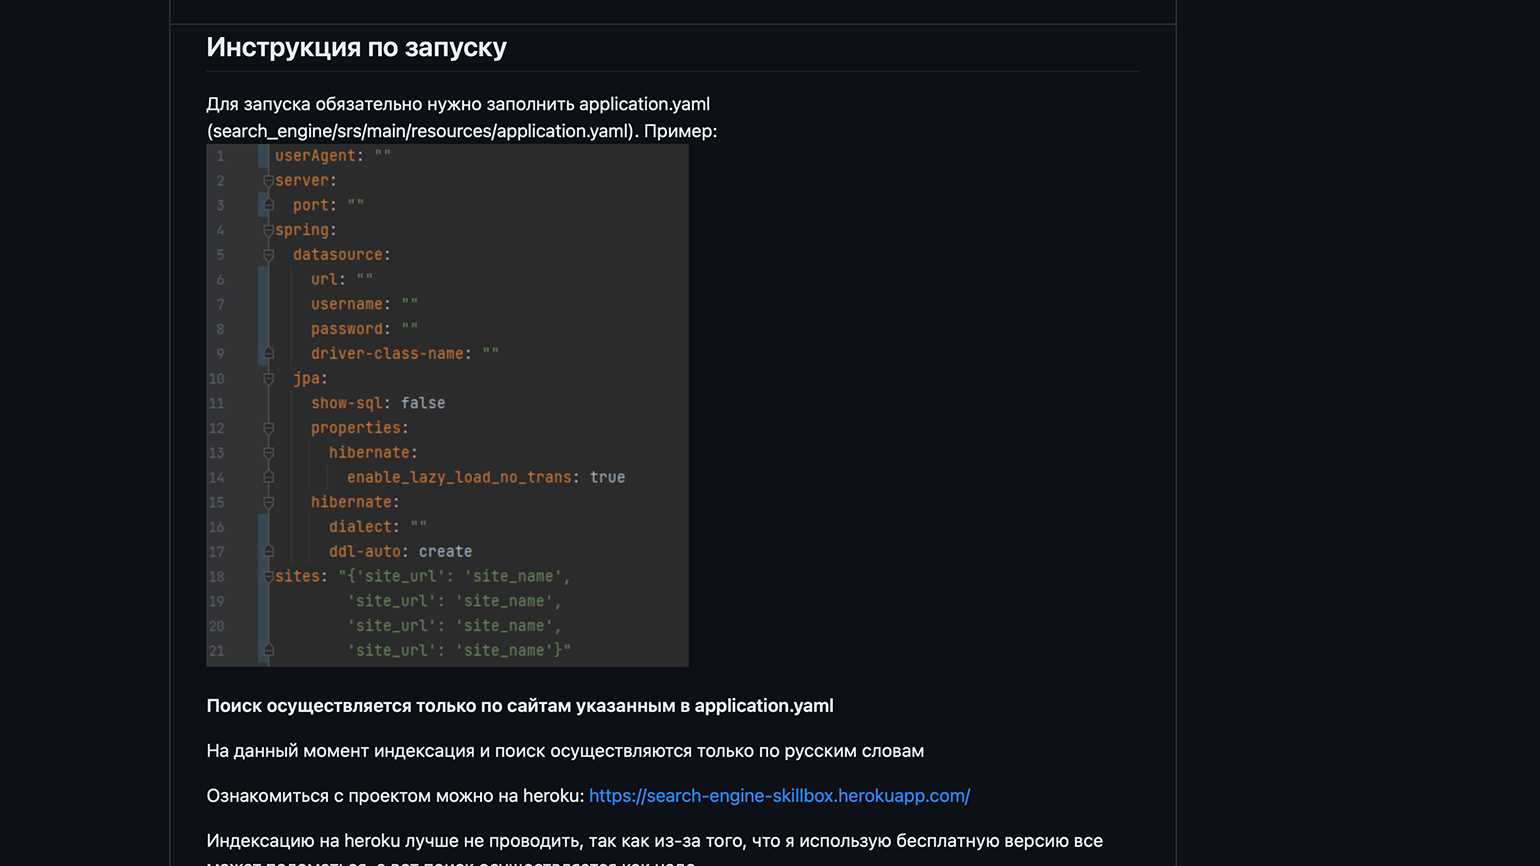Viewport: 1540px width, 866px height.
Task: Click the fold icon beside 'sites:'
Action: coord(268,577)
